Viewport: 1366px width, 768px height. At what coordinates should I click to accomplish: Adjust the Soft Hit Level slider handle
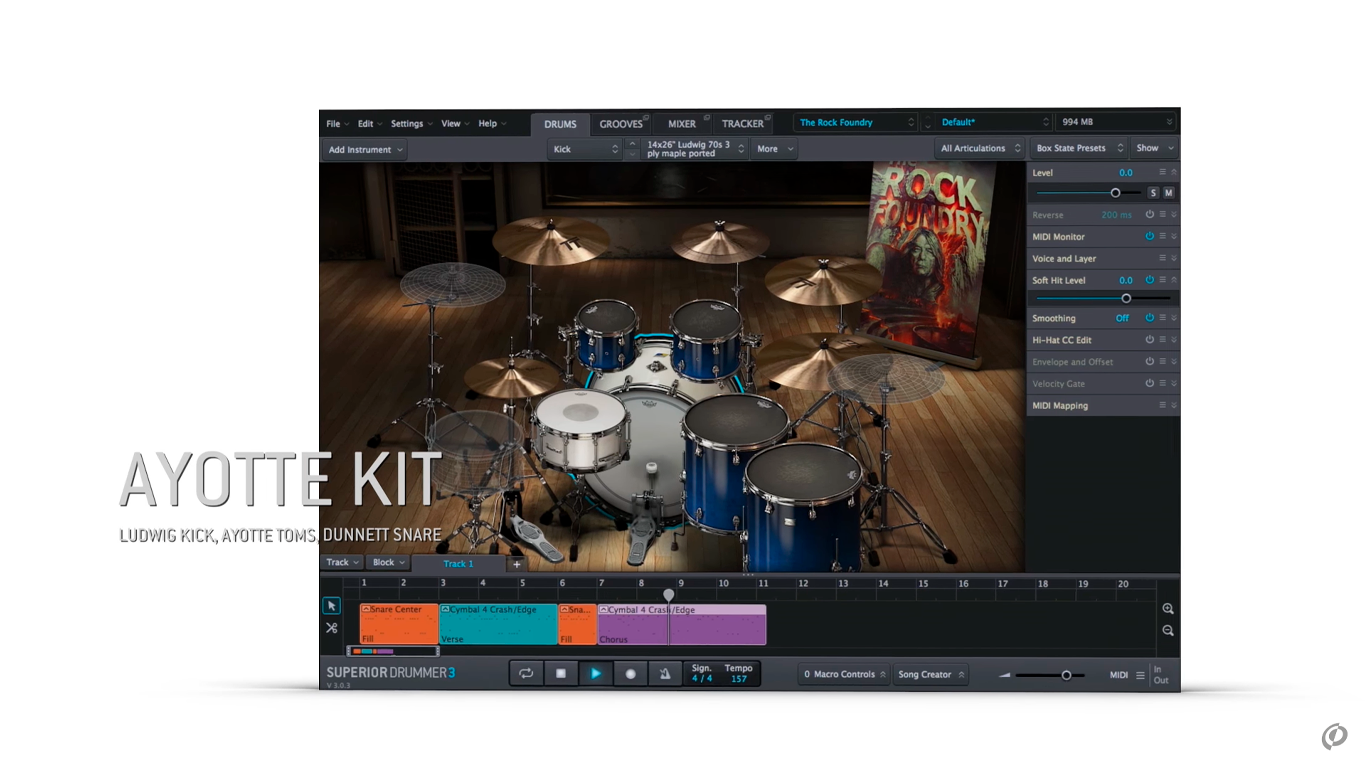pos(1126,298)
